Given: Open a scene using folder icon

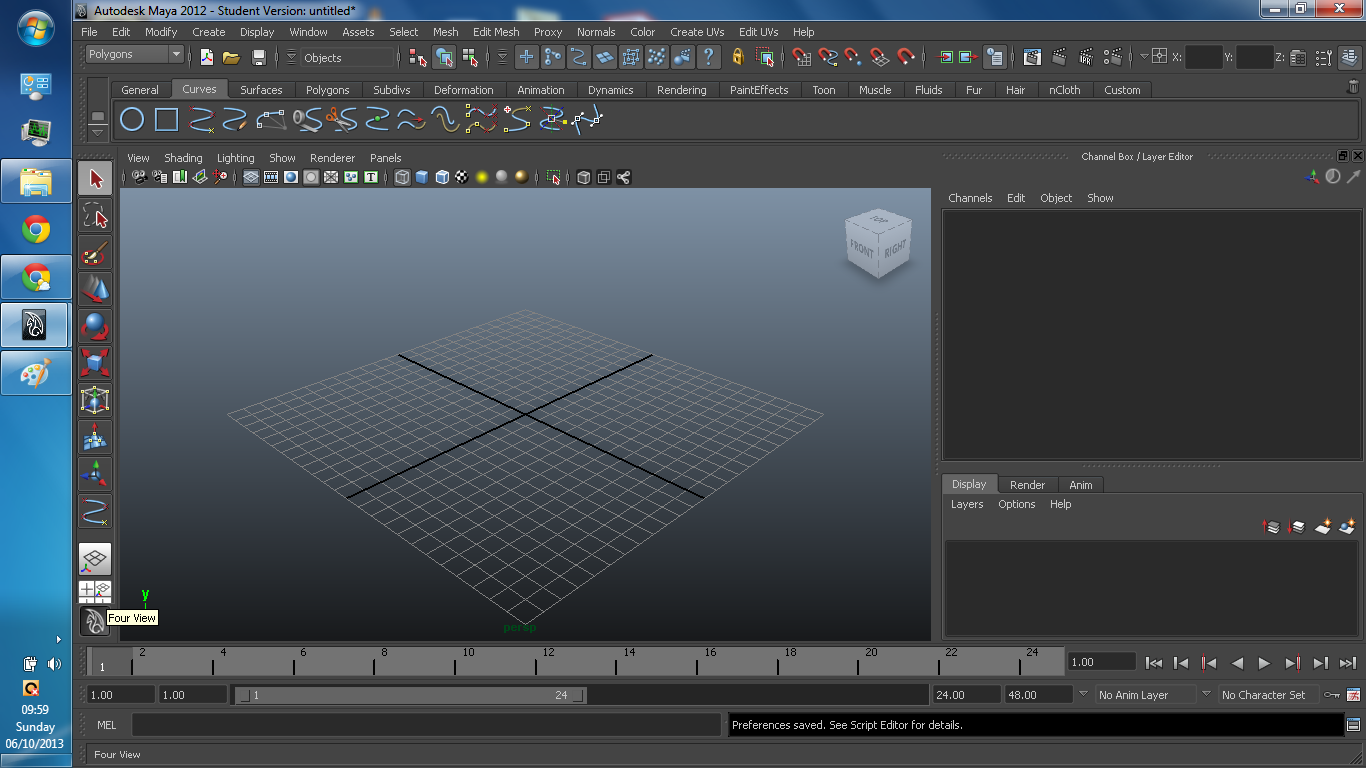Looking at the screenshot, I should tap(231, 57).
